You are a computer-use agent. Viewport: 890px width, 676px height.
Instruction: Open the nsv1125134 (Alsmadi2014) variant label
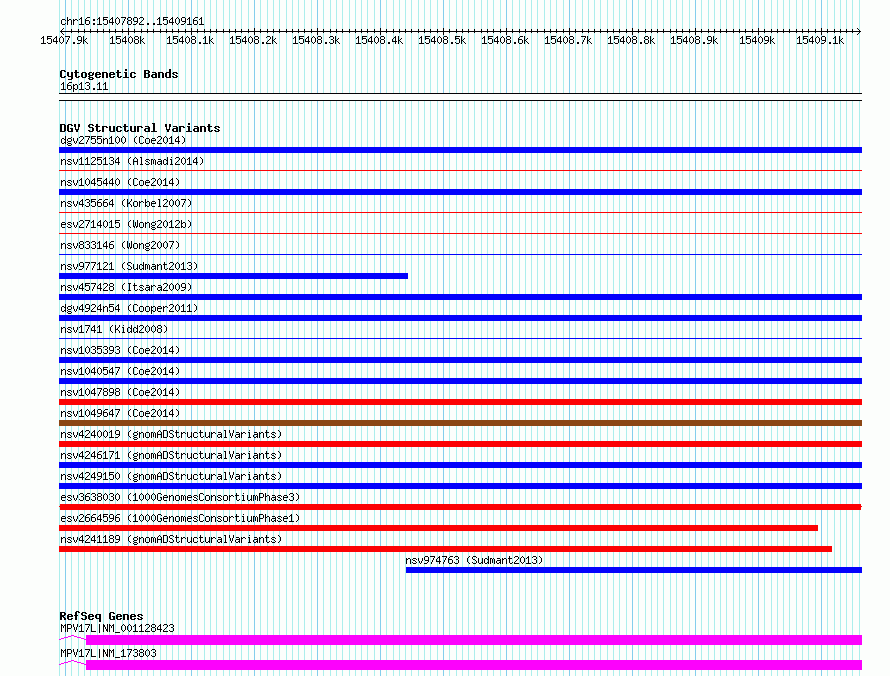[132, 161]
